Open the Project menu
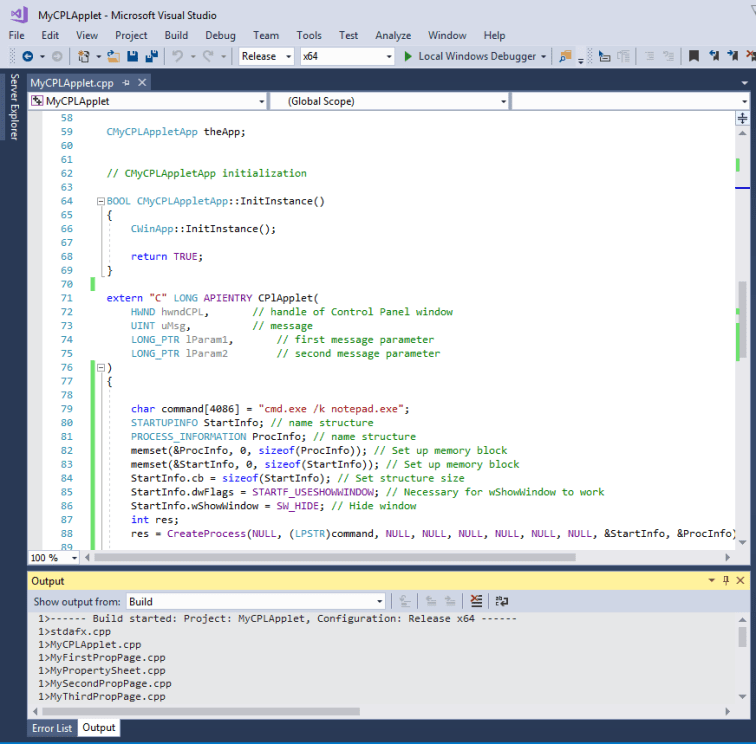The width and height of the screenshot is (756, 744). pos(131,35)
